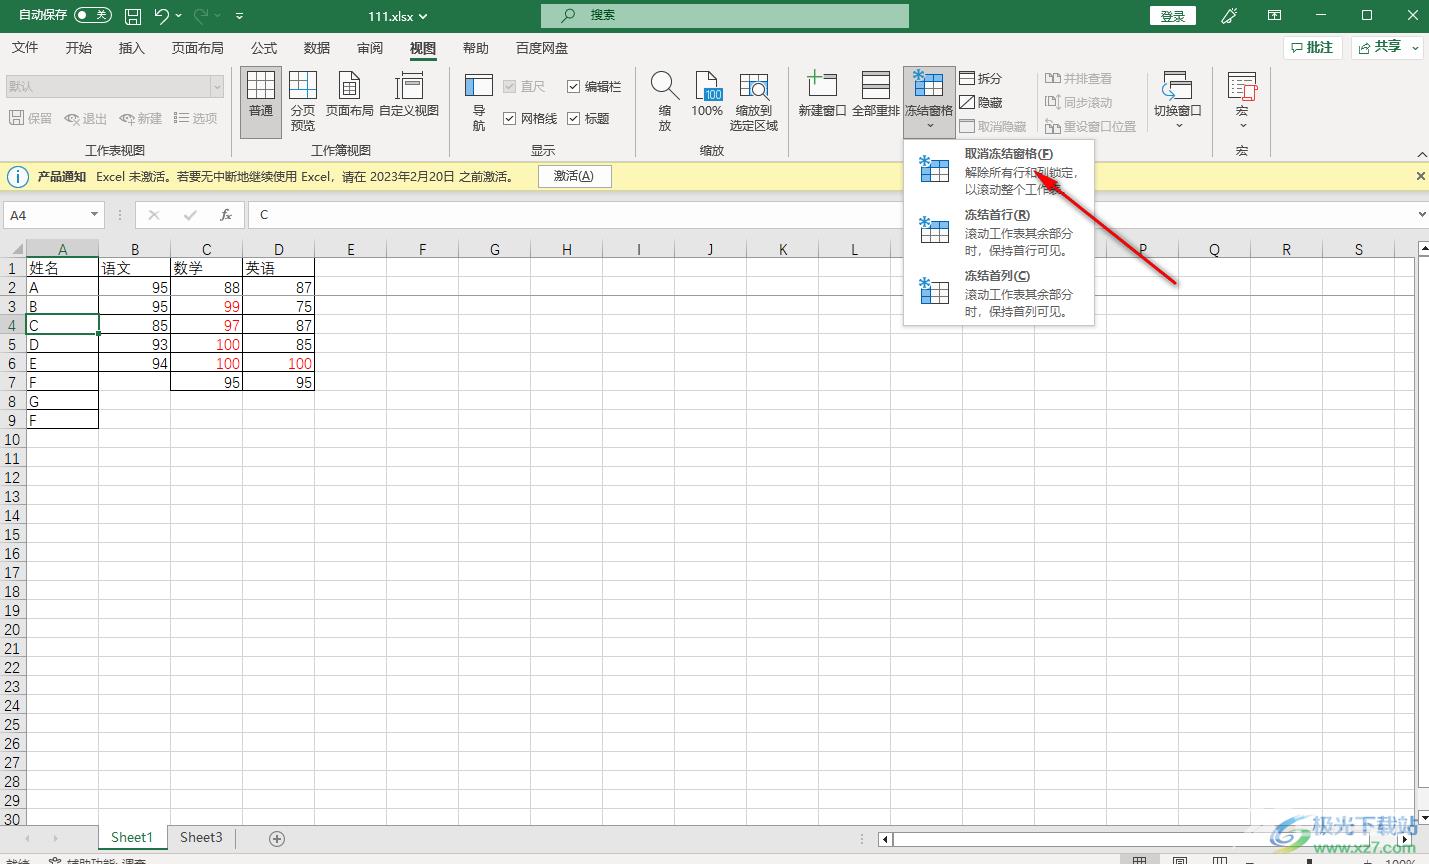Click the formula bar input field

[x=830, y=215]
